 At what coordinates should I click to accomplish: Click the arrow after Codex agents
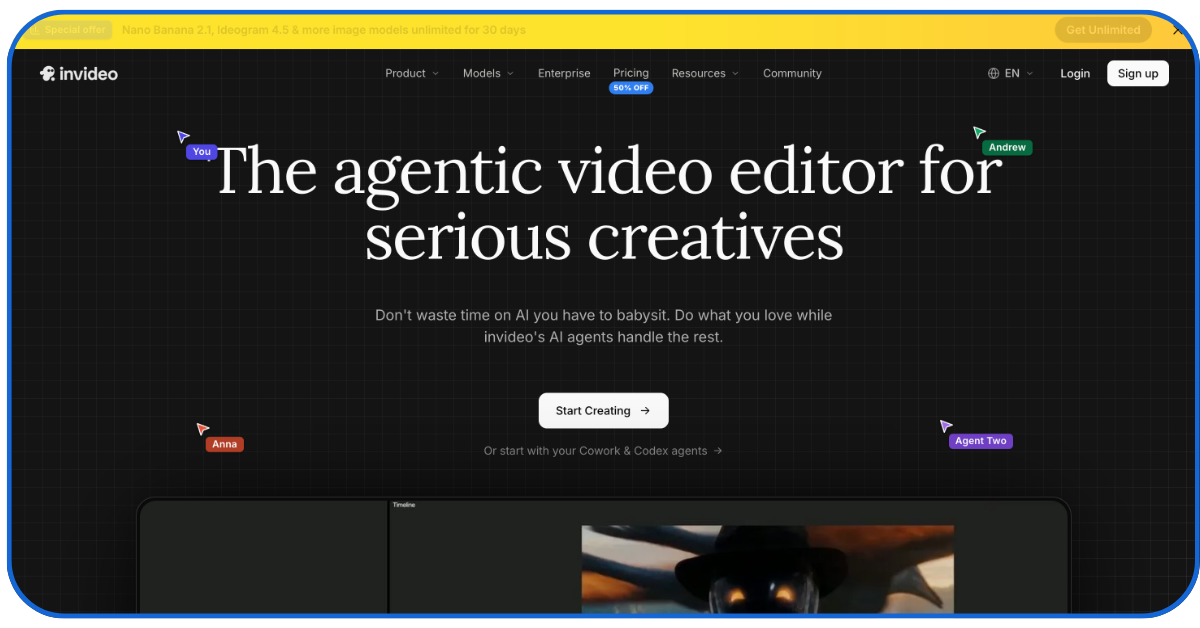coord(718,451)
